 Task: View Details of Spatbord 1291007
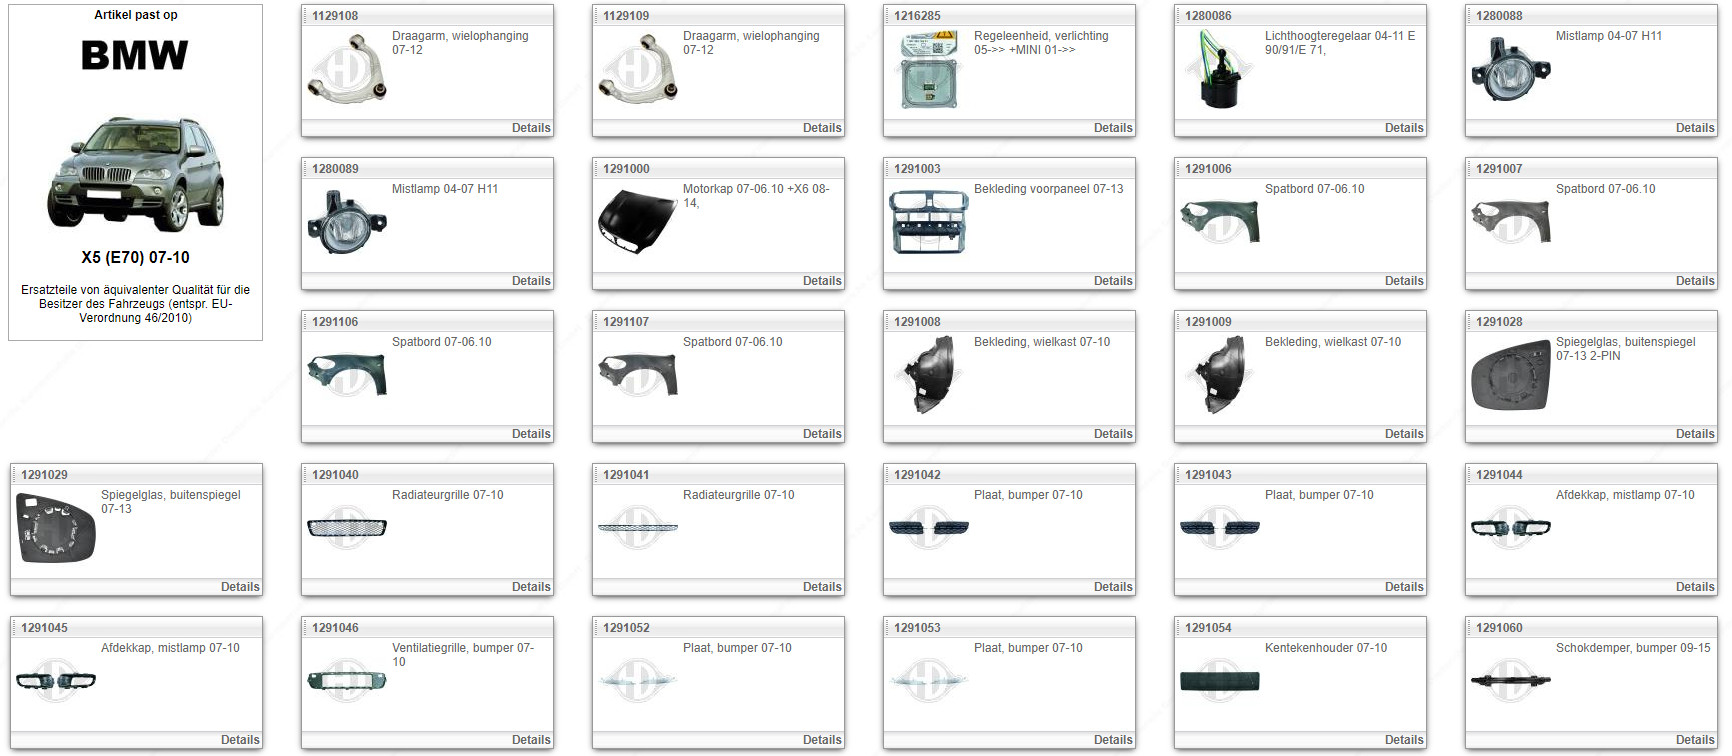(1695, 281)
